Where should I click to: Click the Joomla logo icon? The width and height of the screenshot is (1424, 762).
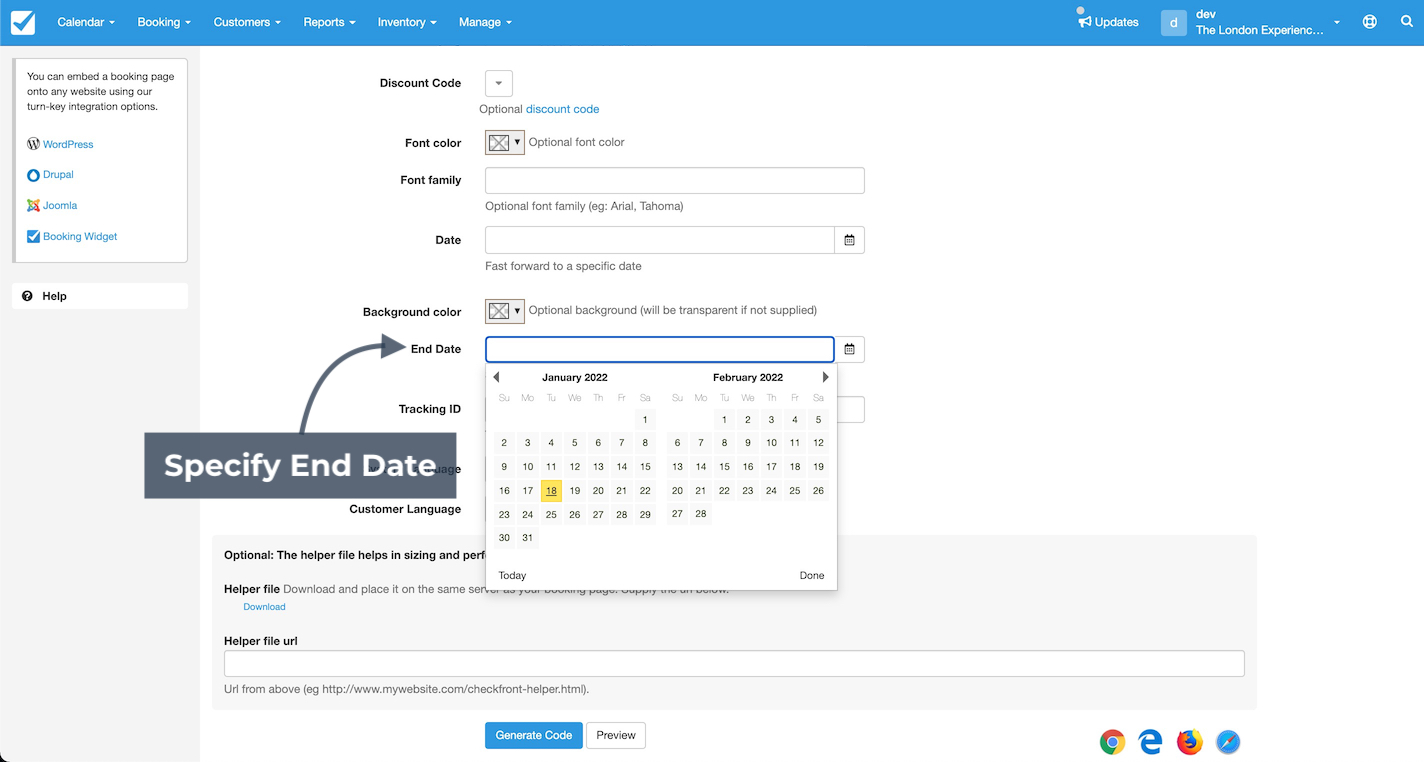coord(33,205)
